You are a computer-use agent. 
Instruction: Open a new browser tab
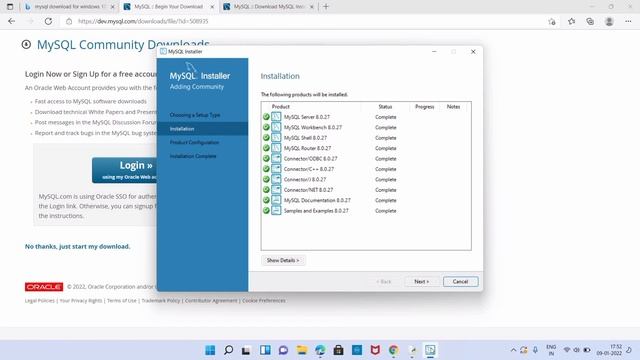tap(326, 7)
